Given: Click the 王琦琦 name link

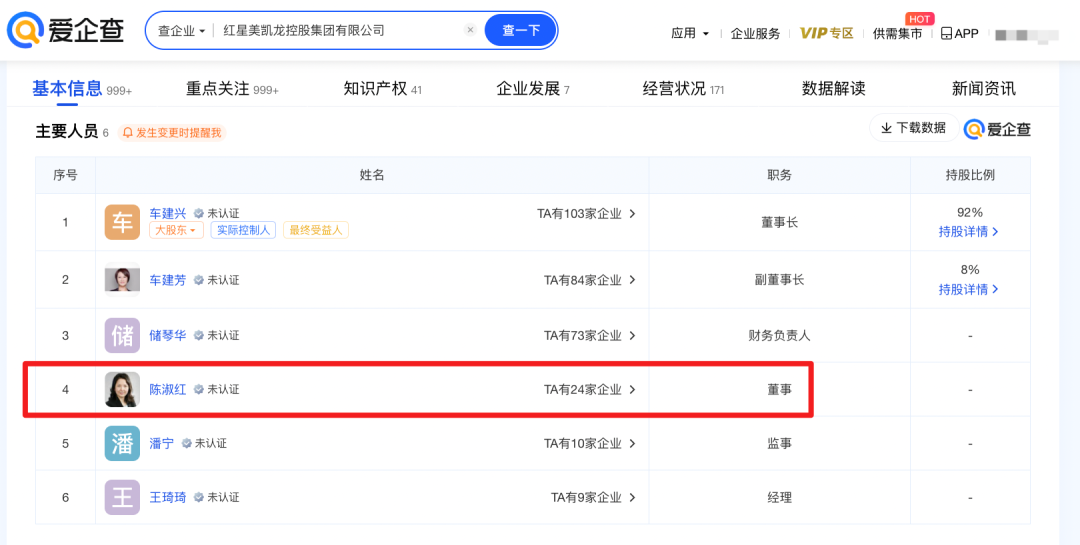Looking at the screenshot, I should pos(168,497).
